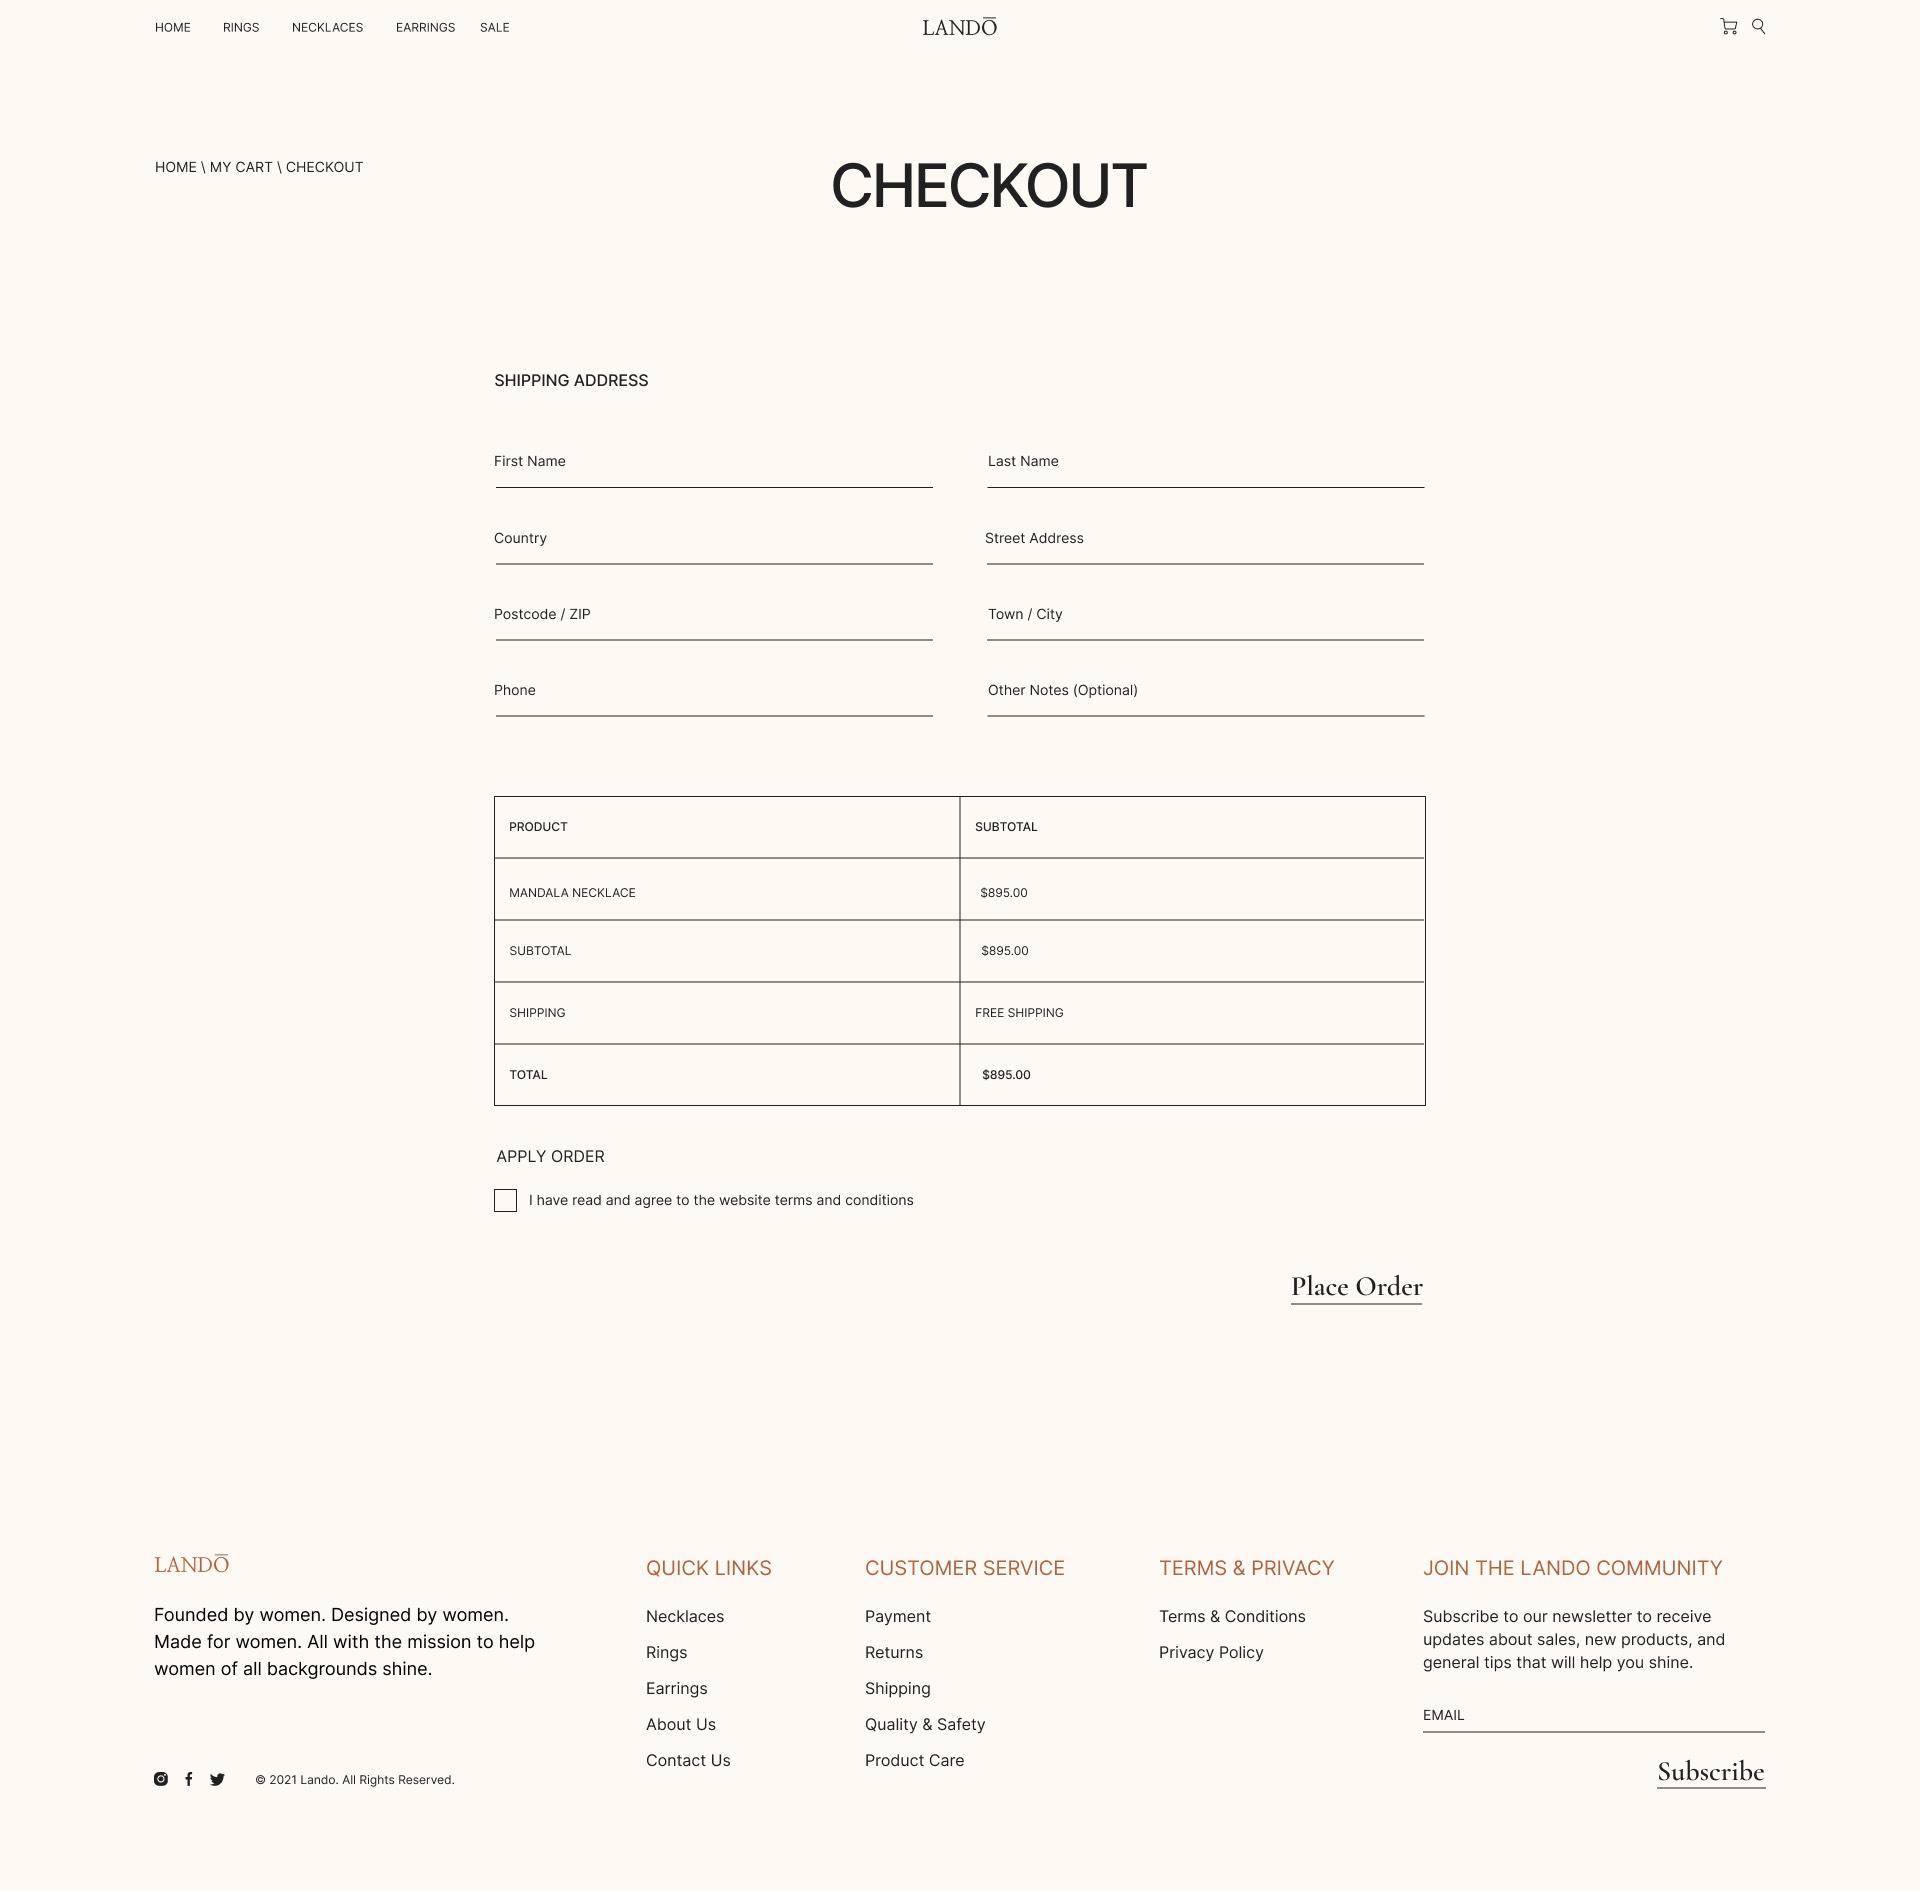The height and width of the screenshot is (1892, 1920).
Task: Toggle agreement to website terms and conditions
Action: pyautogui.click(x=504, y=1199)
